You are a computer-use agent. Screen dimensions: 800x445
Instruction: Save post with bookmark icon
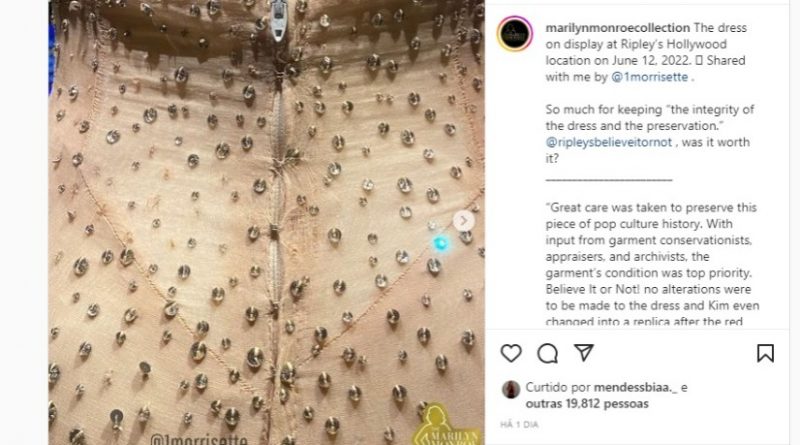click(765, 353)
